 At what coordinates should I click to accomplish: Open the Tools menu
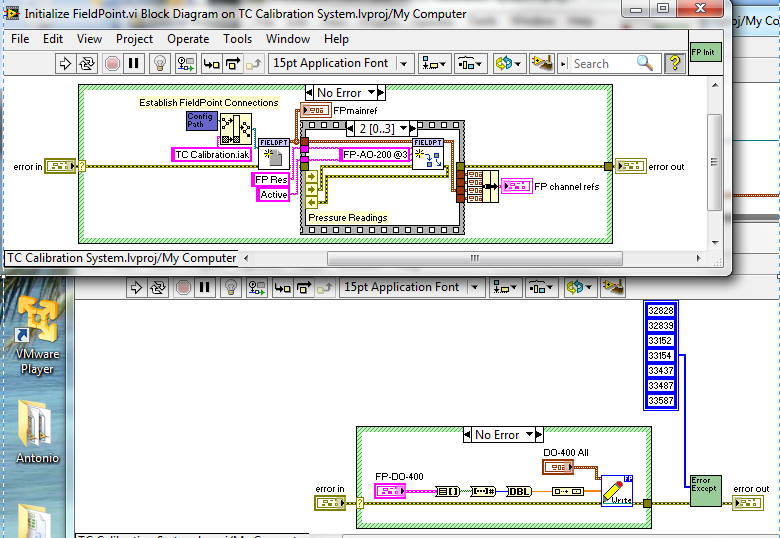pos(237,39)
